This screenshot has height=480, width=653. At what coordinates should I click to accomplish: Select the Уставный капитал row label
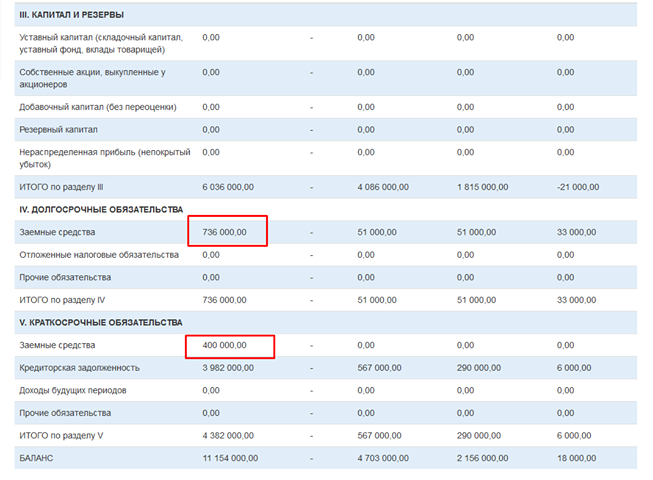click(91, 43)
